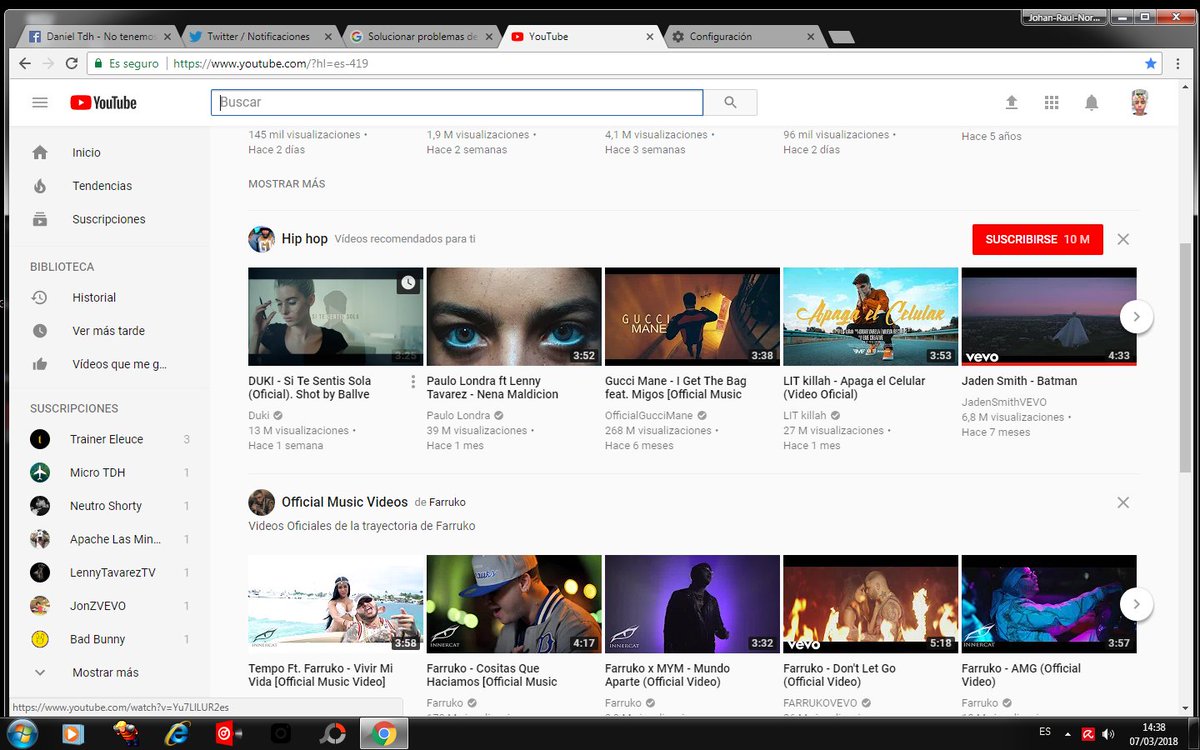
Task: Click the search magnifier button
Action: [730, 102]
